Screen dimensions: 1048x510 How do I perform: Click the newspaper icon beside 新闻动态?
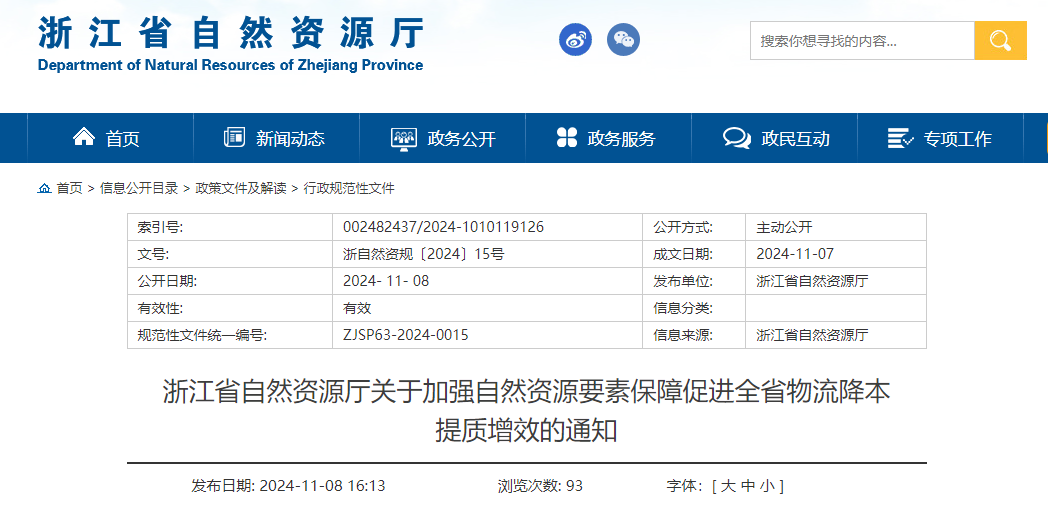235,137
